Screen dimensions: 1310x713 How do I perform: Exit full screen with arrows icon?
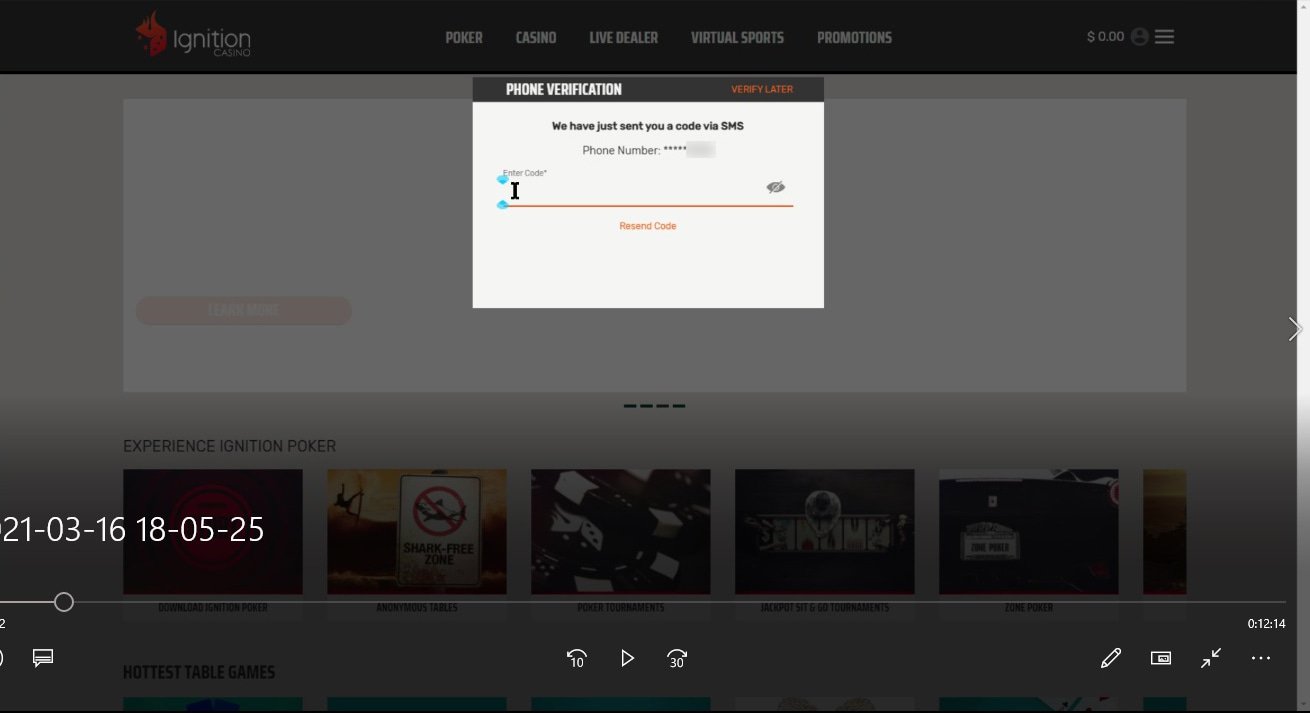(x=1211, y=658)
